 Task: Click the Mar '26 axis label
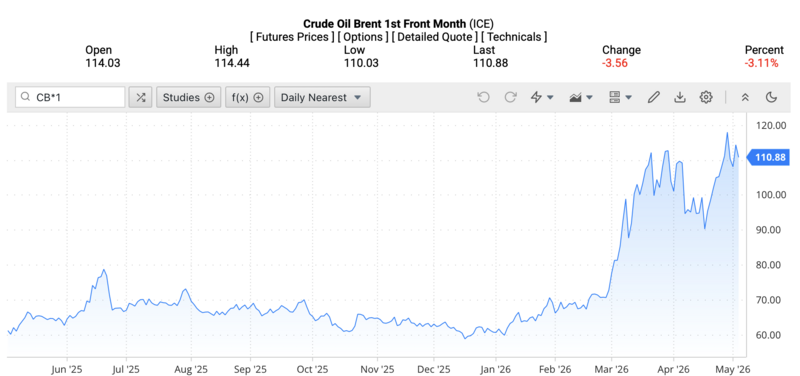tap(611, 368)
